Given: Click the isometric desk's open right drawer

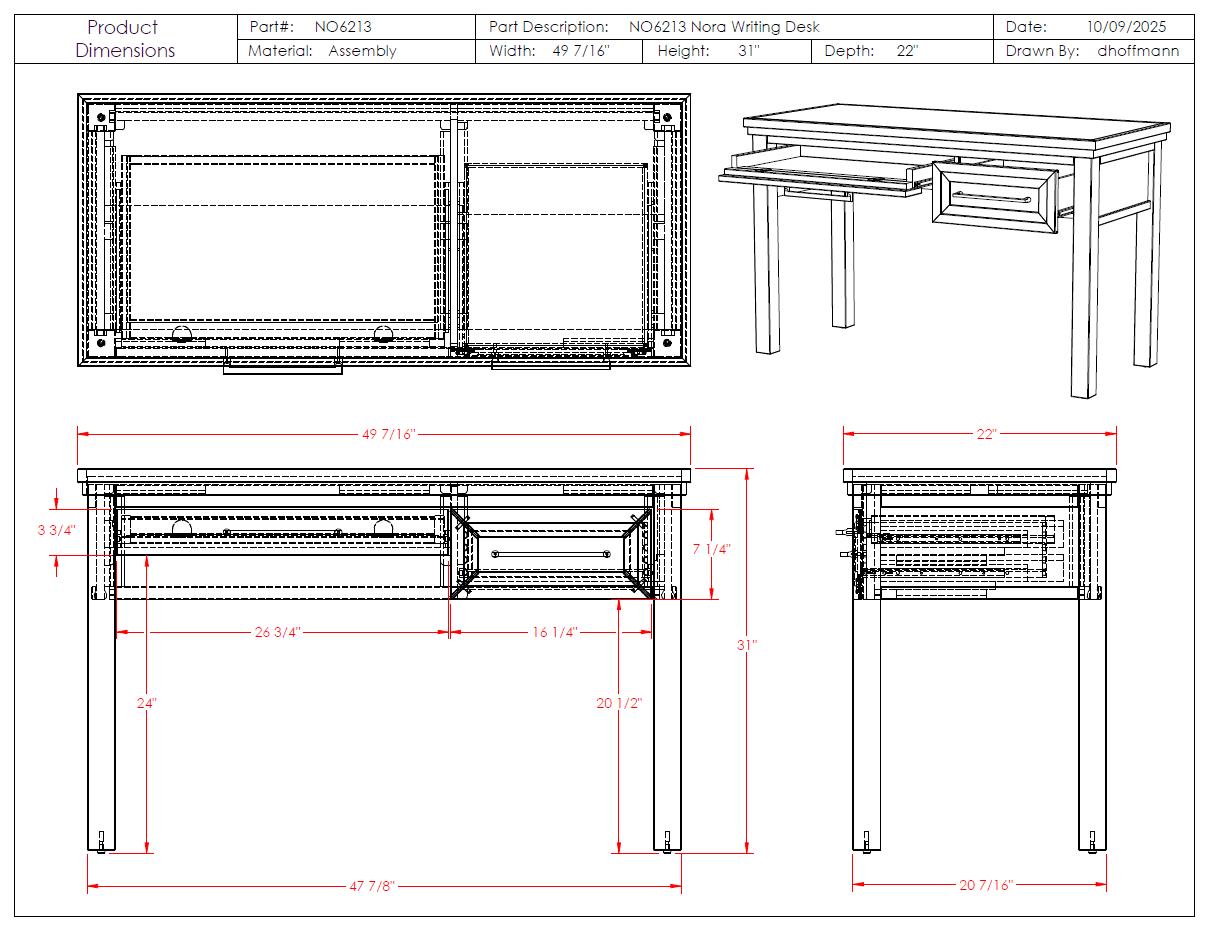Looking at the screenshot, I should [993, 197].
